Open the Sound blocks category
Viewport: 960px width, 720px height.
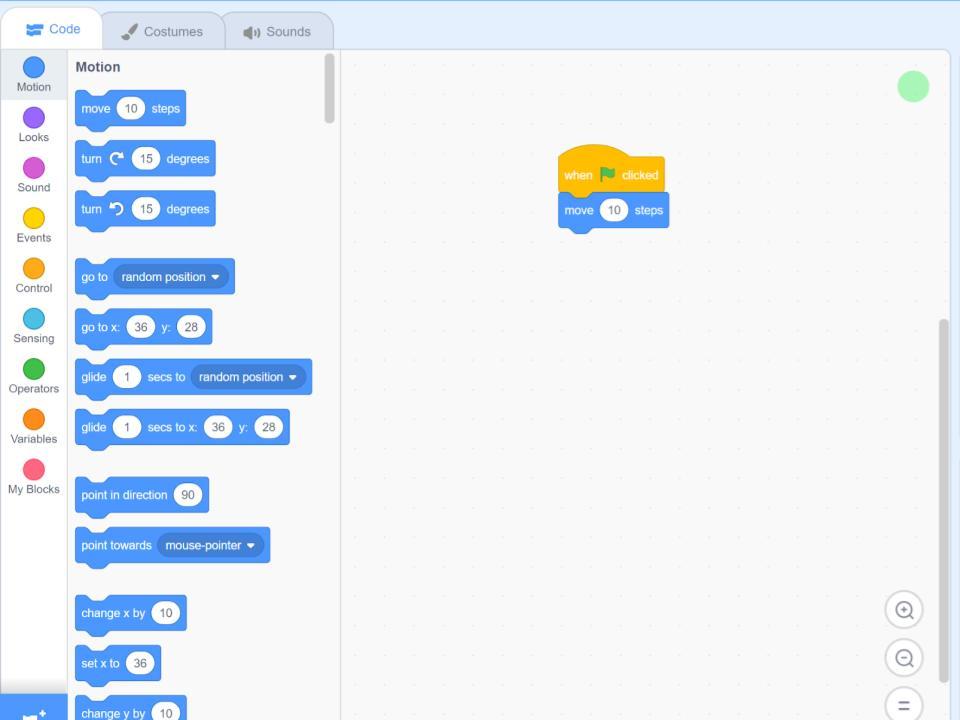[34, 175]
